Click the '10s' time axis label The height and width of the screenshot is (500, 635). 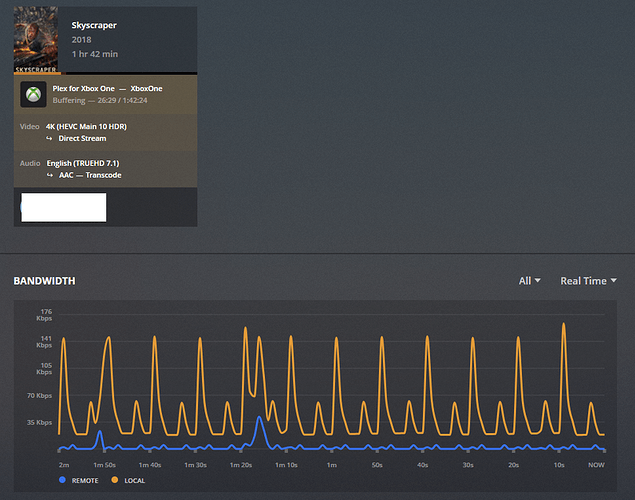point(559,465)
